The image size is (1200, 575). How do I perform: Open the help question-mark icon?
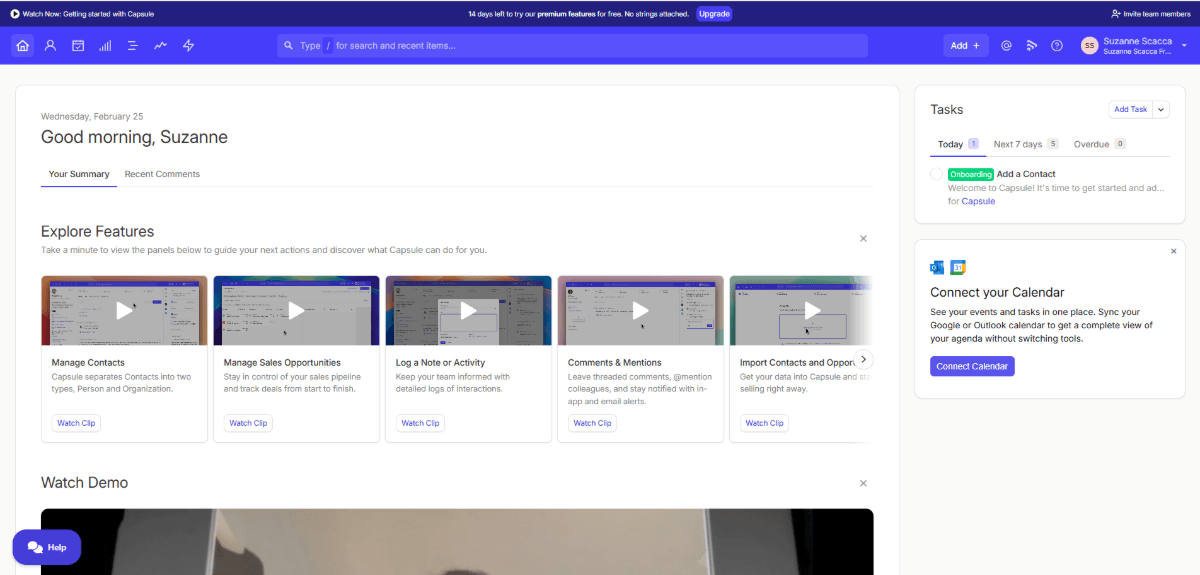pos(1057,45)
